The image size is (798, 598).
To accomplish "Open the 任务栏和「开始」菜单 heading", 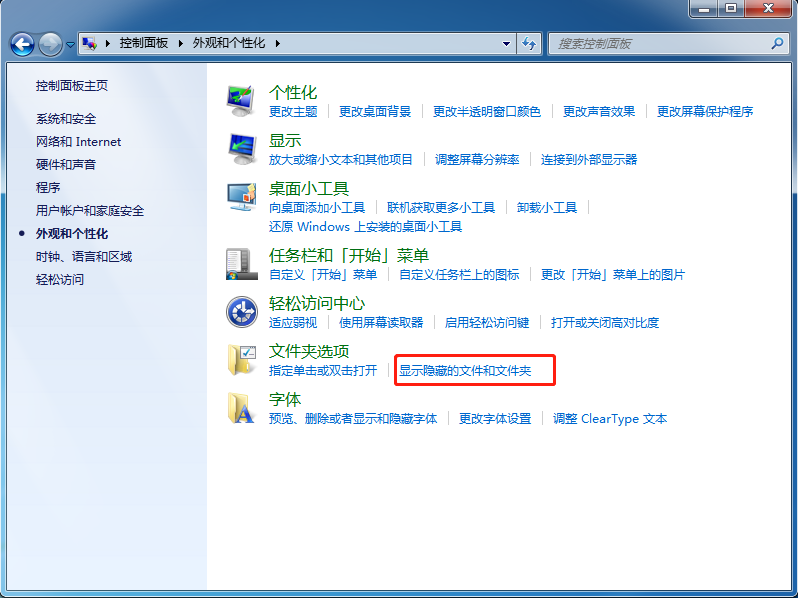I will pyautogui.click(x=349, y=255).
